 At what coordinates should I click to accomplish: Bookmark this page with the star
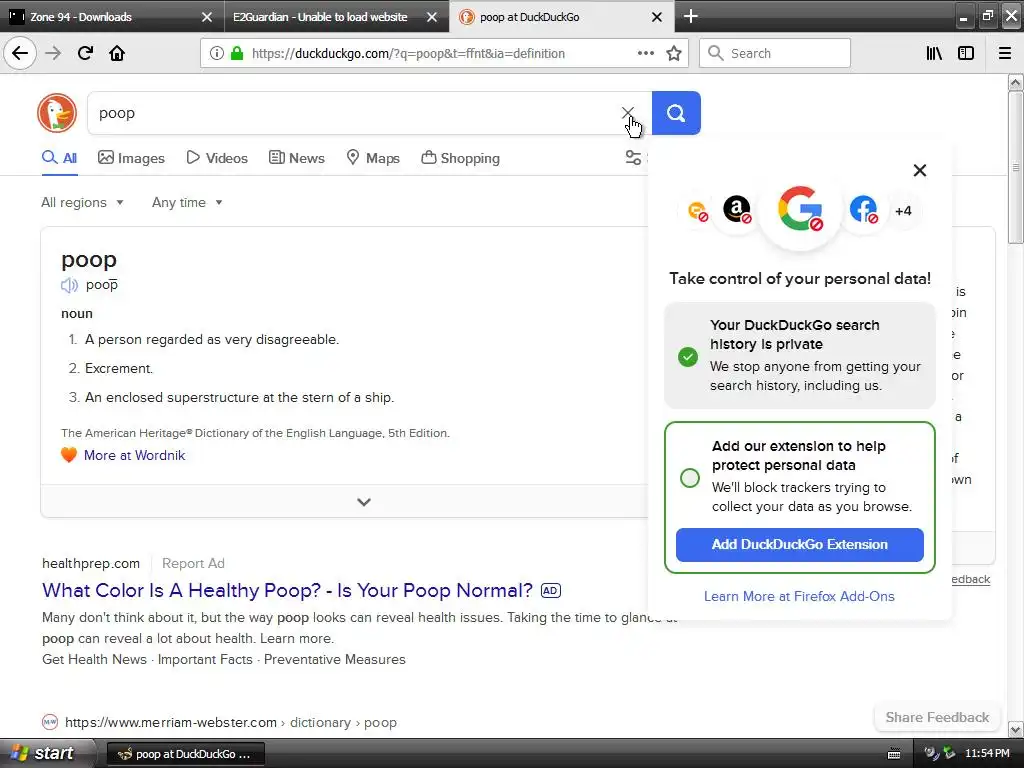click(x=674, y=54)
